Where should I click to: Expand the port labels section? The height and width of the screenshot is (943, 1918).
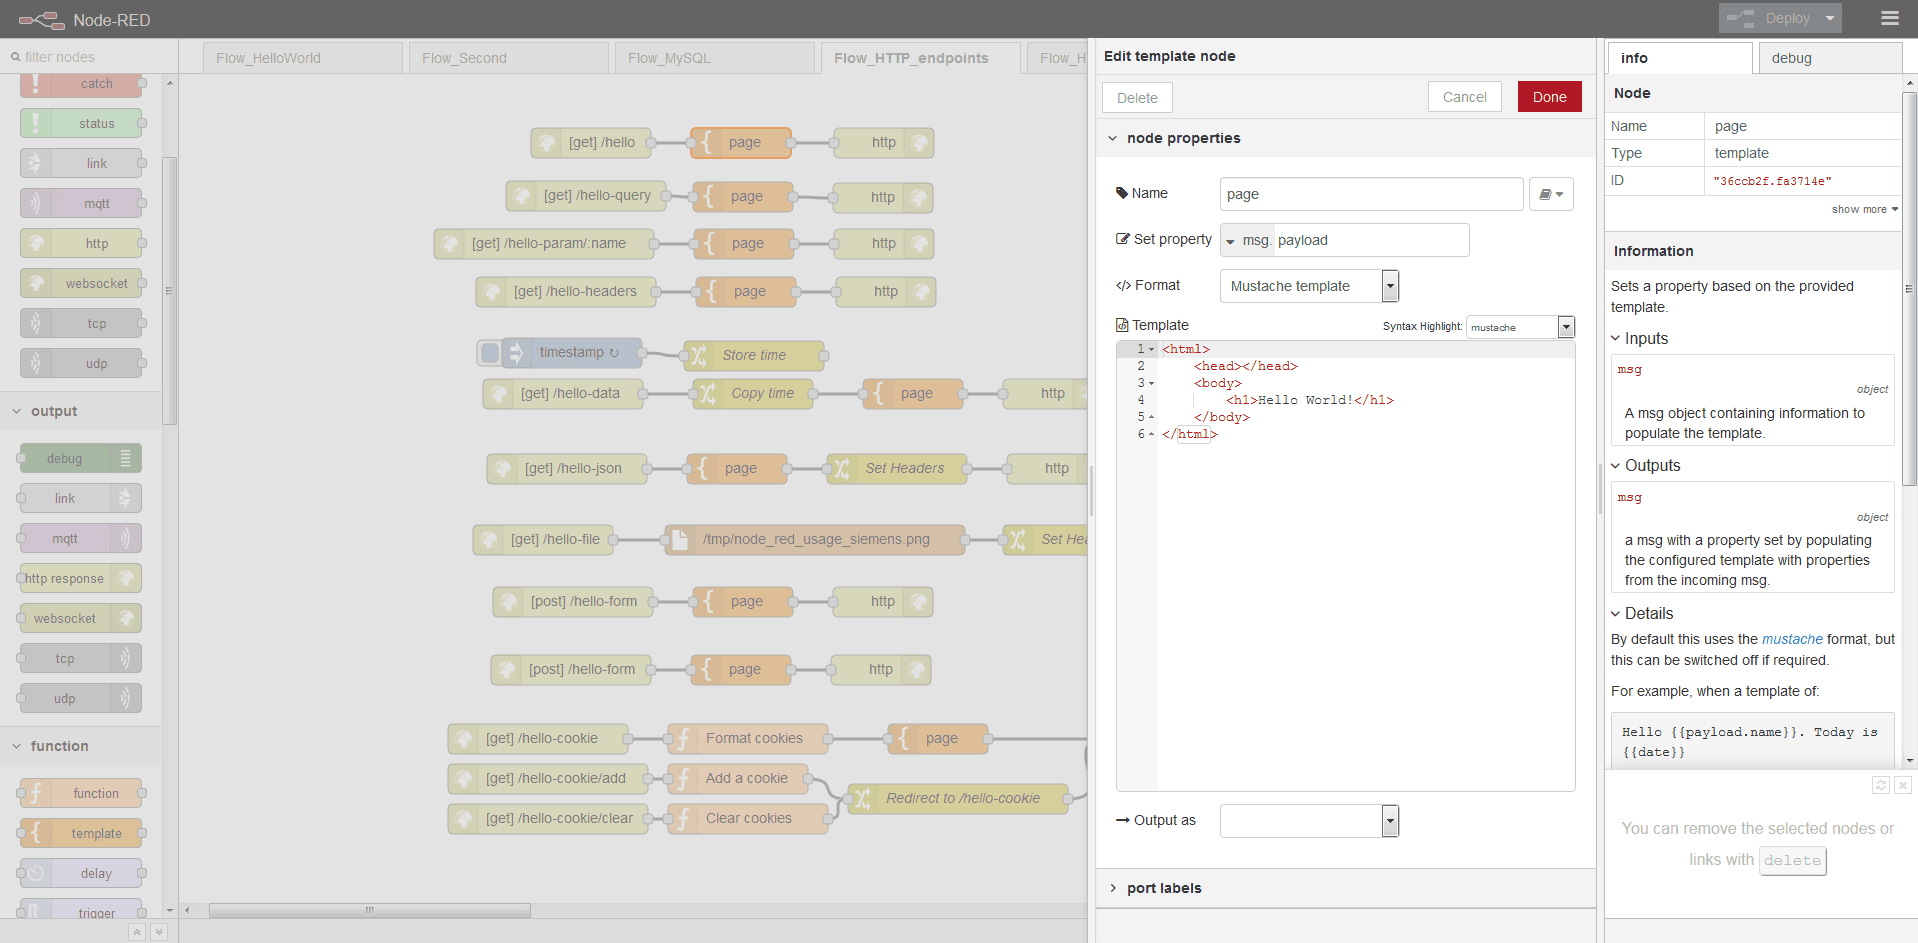tap(1163, 888)
